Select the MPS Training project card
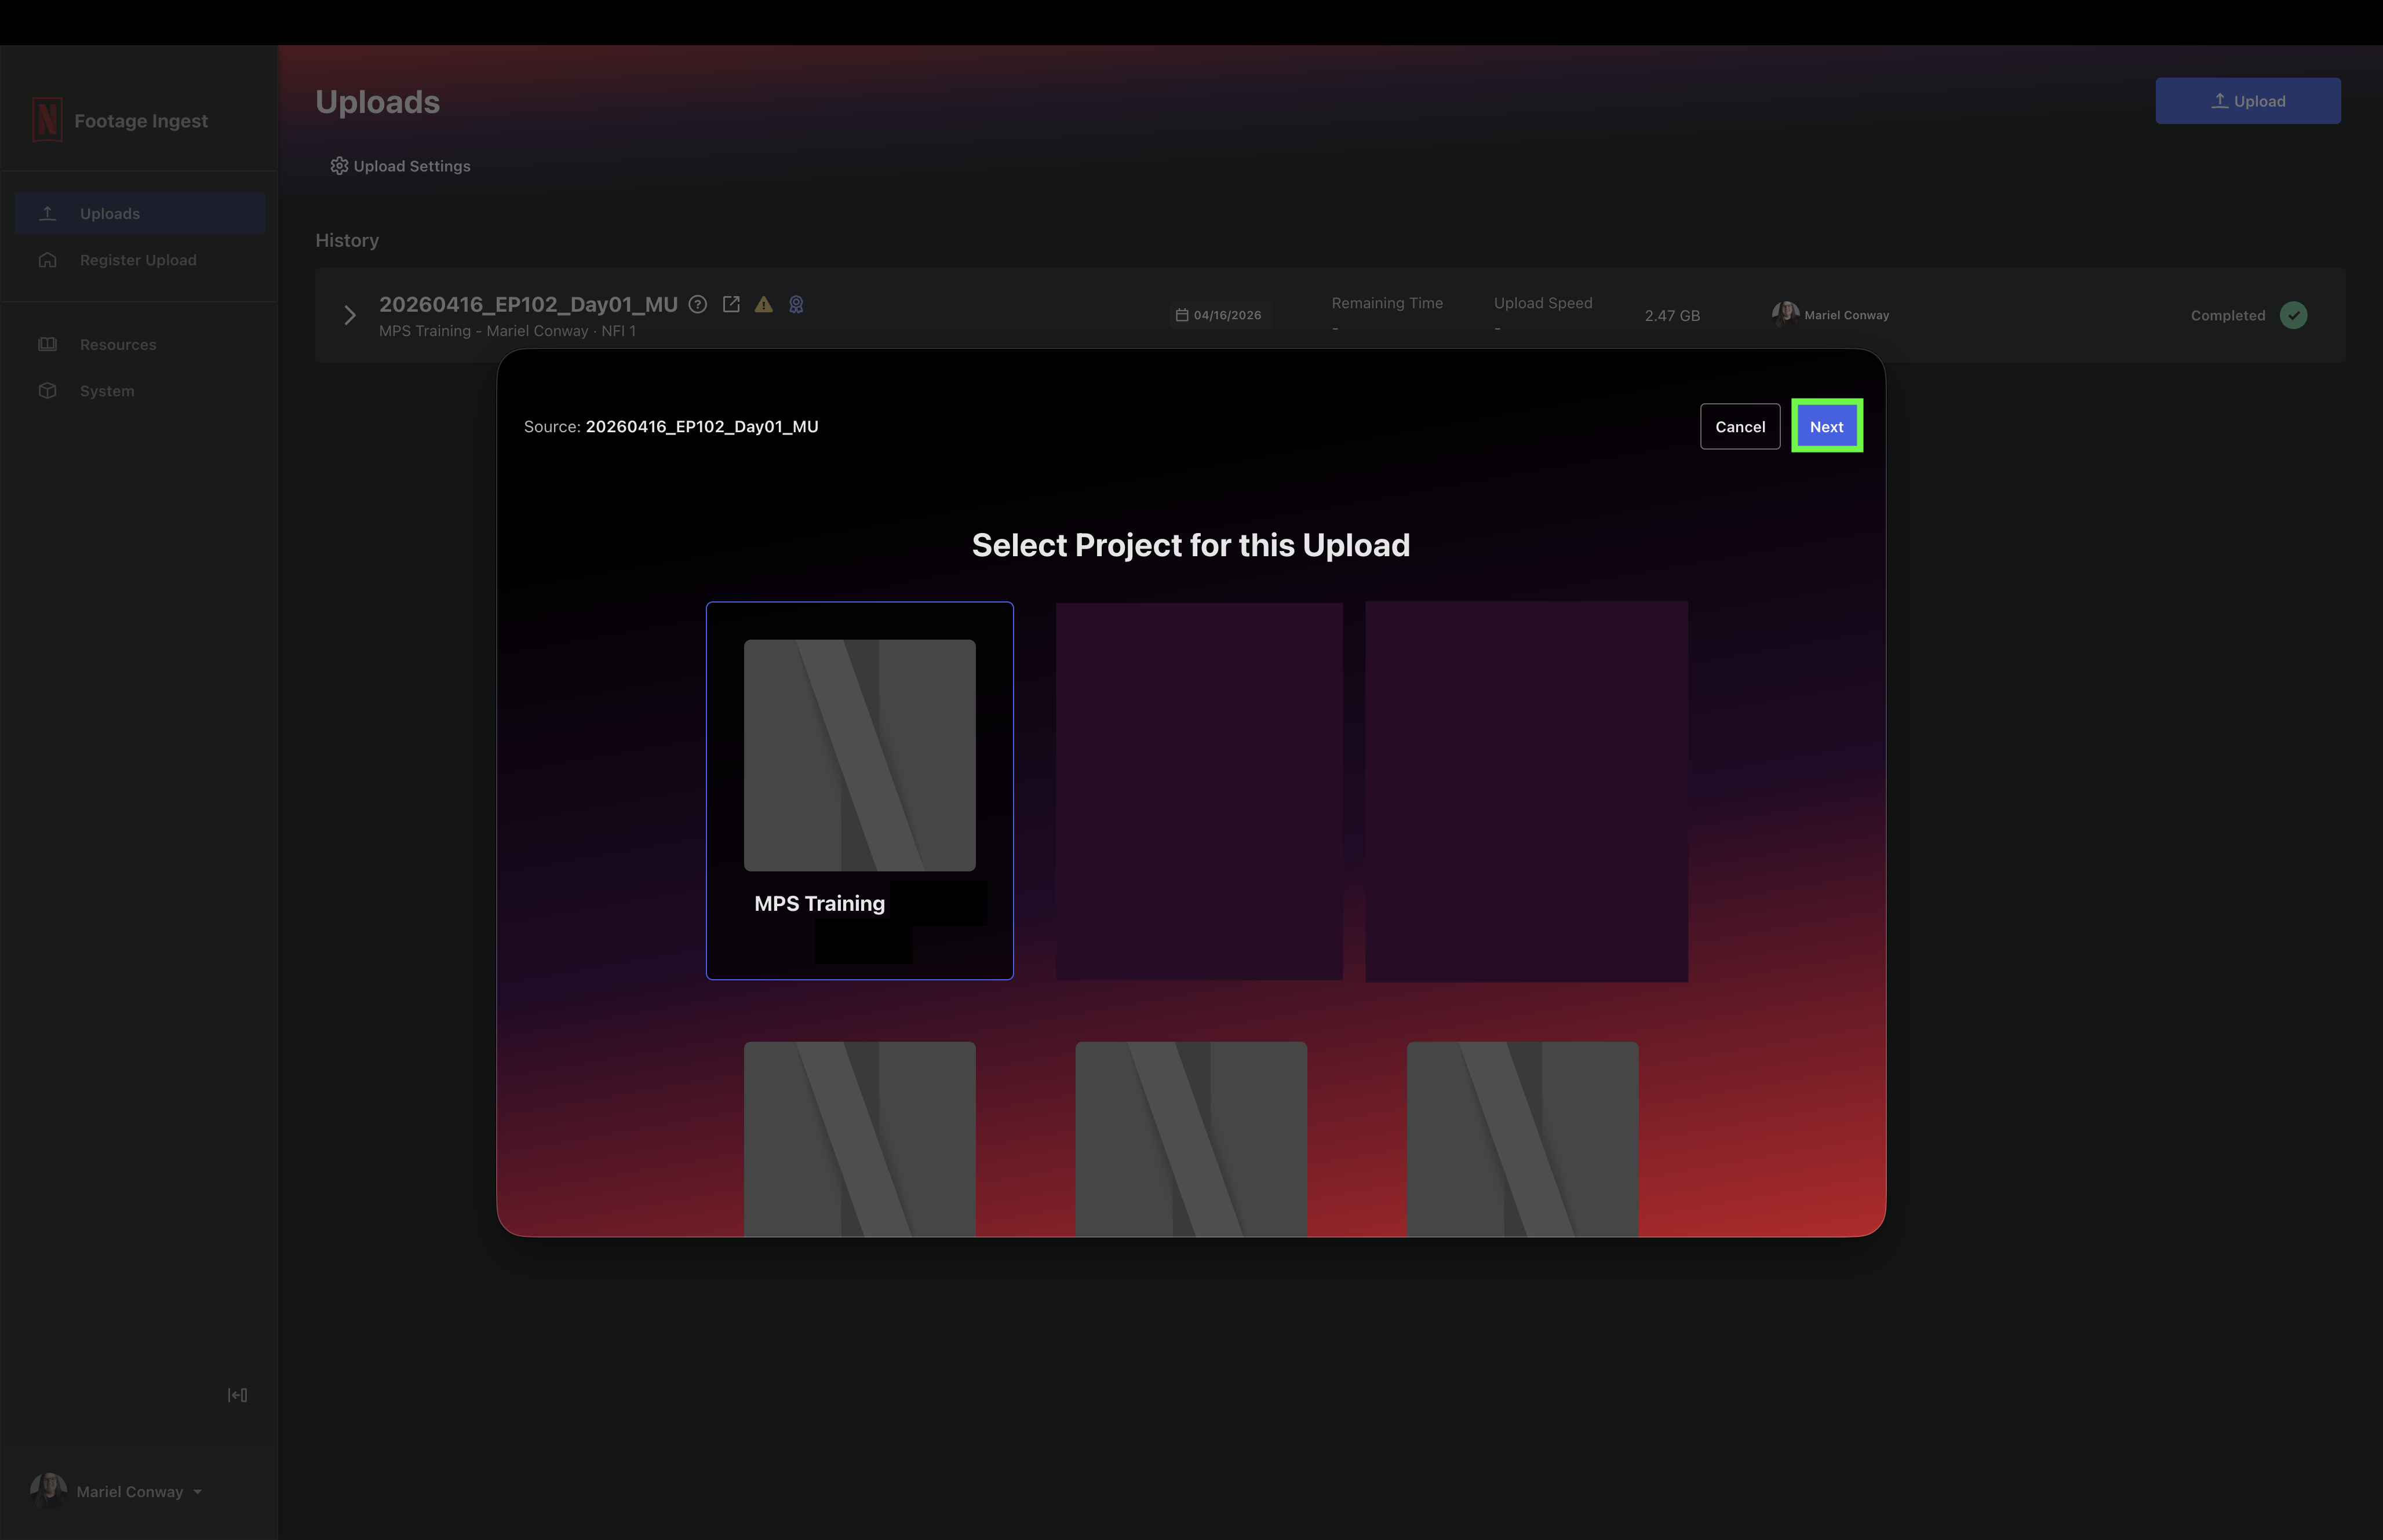This screenshot has width=2383, height=1540. click(859, 790)
